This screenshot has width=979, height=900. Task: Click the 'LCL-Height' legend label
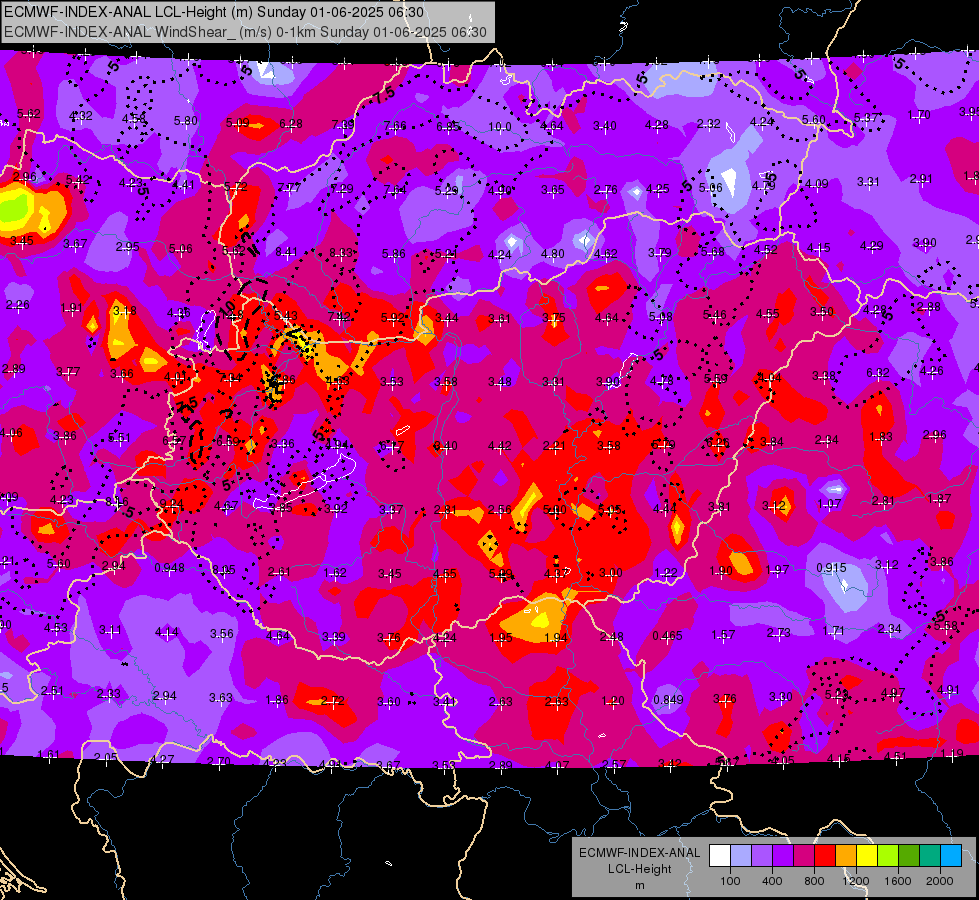tap(639, 869)
